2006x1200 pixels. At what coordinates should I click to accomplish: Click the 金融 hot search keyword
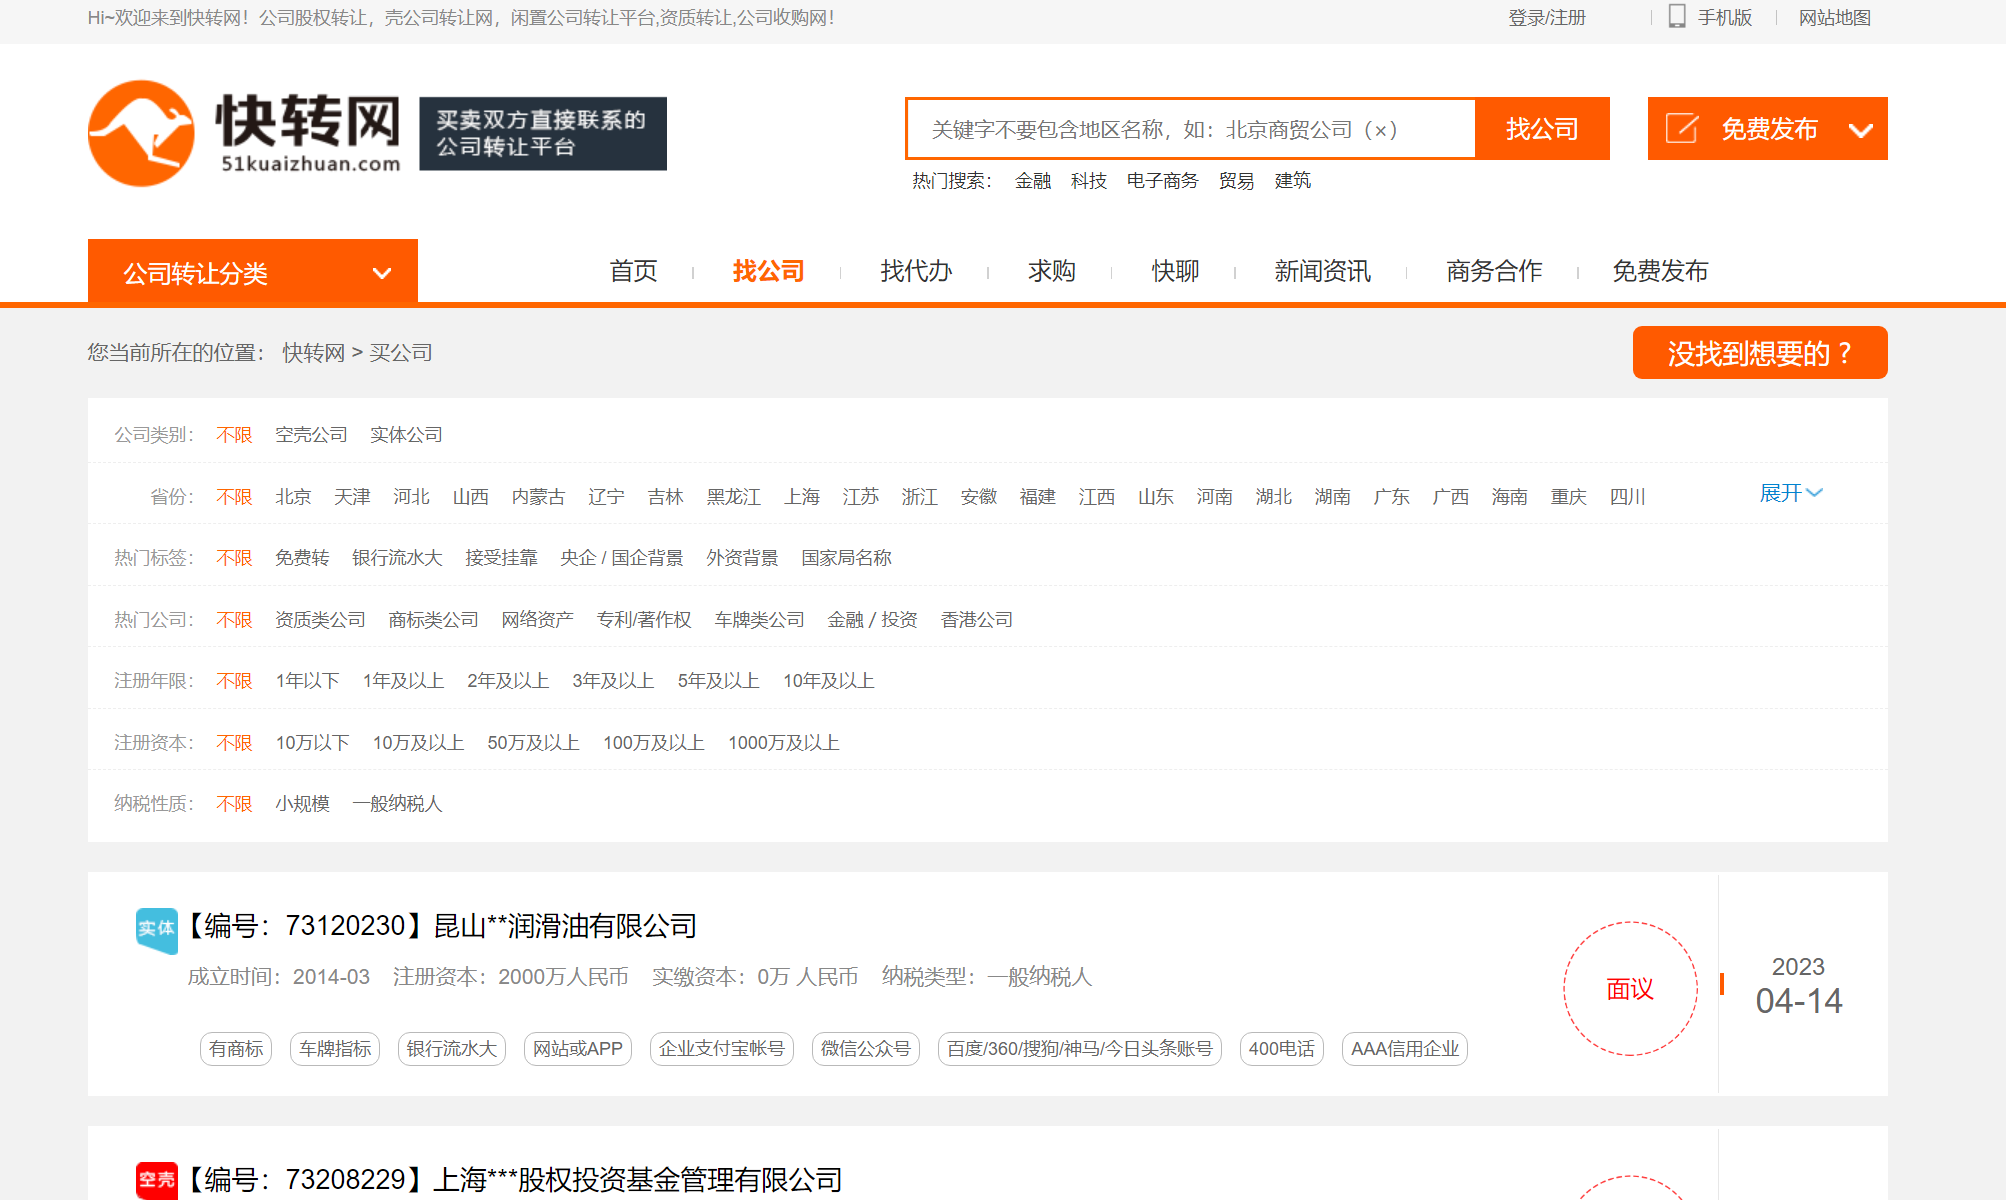[1033, 180]
